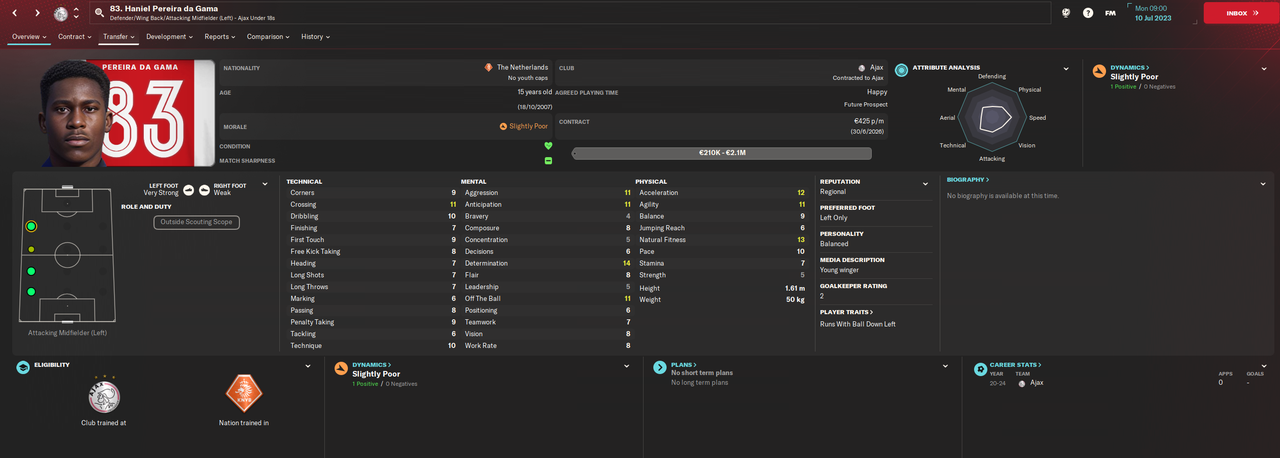Image resolution: width=1280 pixels, height=458 pixels.
Task: Click the Determination attribute value 14
Action: pos(626,263)
